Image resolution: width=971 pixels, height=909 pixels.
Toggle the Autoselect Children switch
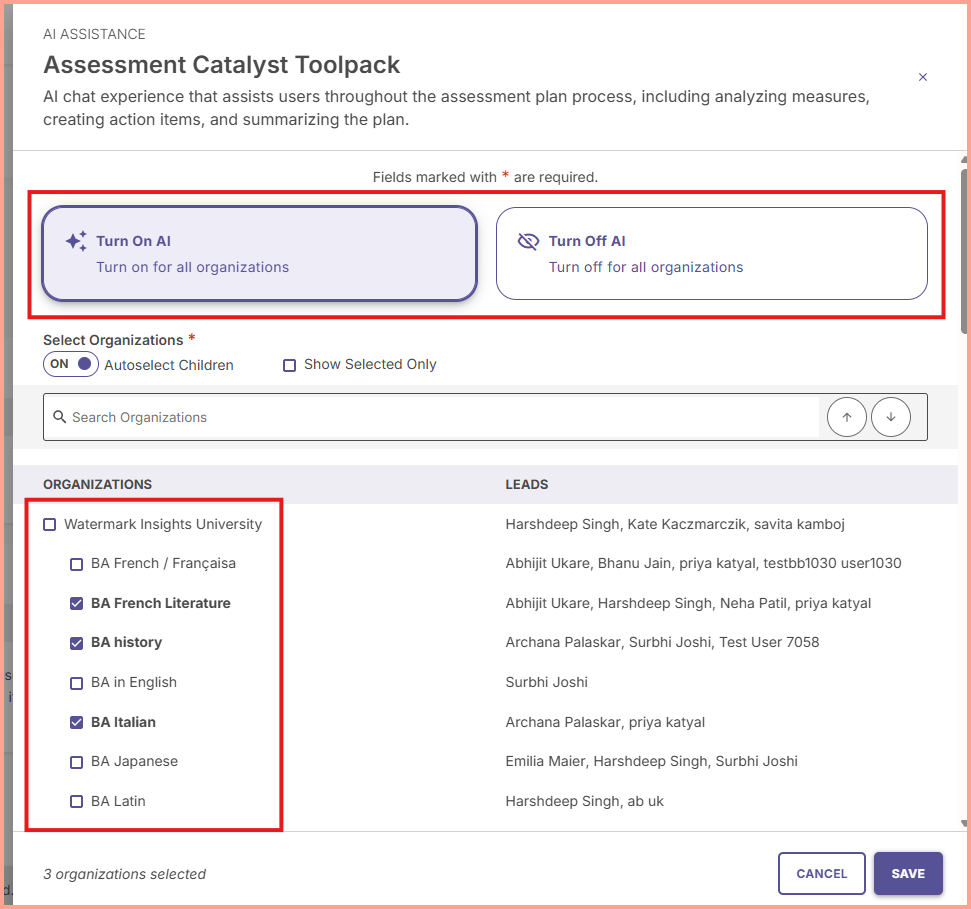71,364
